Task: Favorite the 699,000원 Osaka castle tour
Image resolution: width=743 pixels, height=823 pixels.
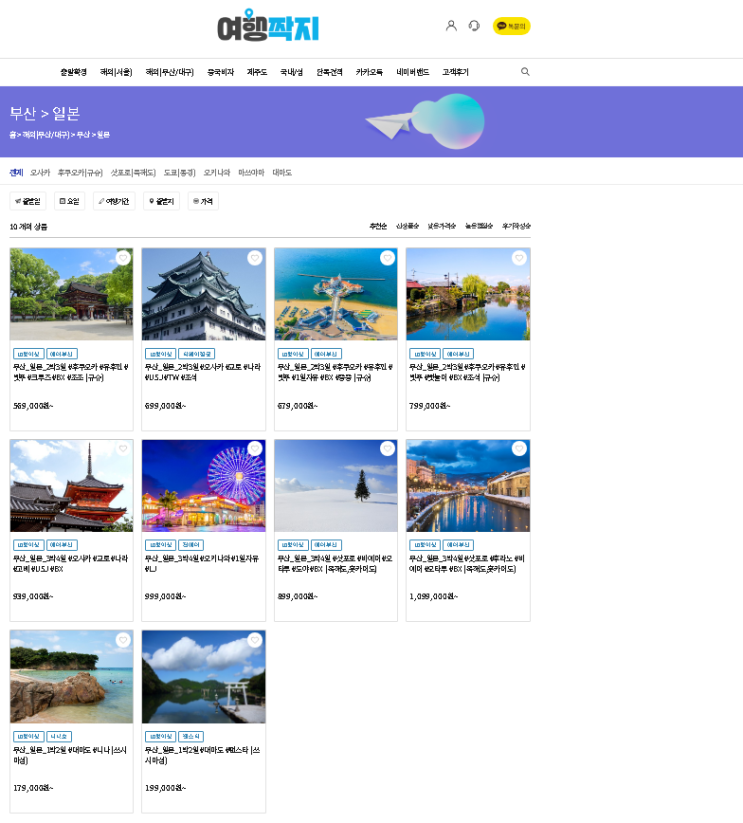Action: (x=255, y=258)
